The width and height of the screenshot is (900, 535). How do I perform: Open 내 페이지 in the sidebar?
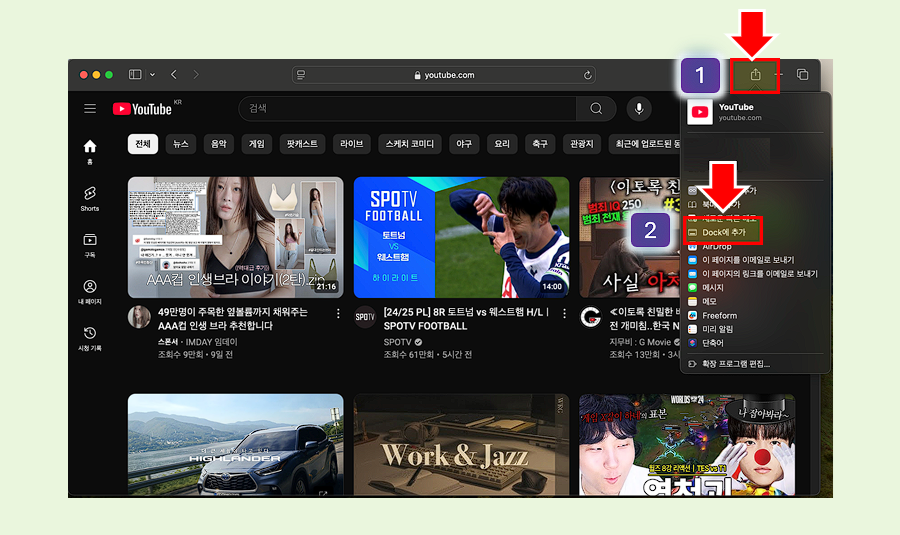90,292
